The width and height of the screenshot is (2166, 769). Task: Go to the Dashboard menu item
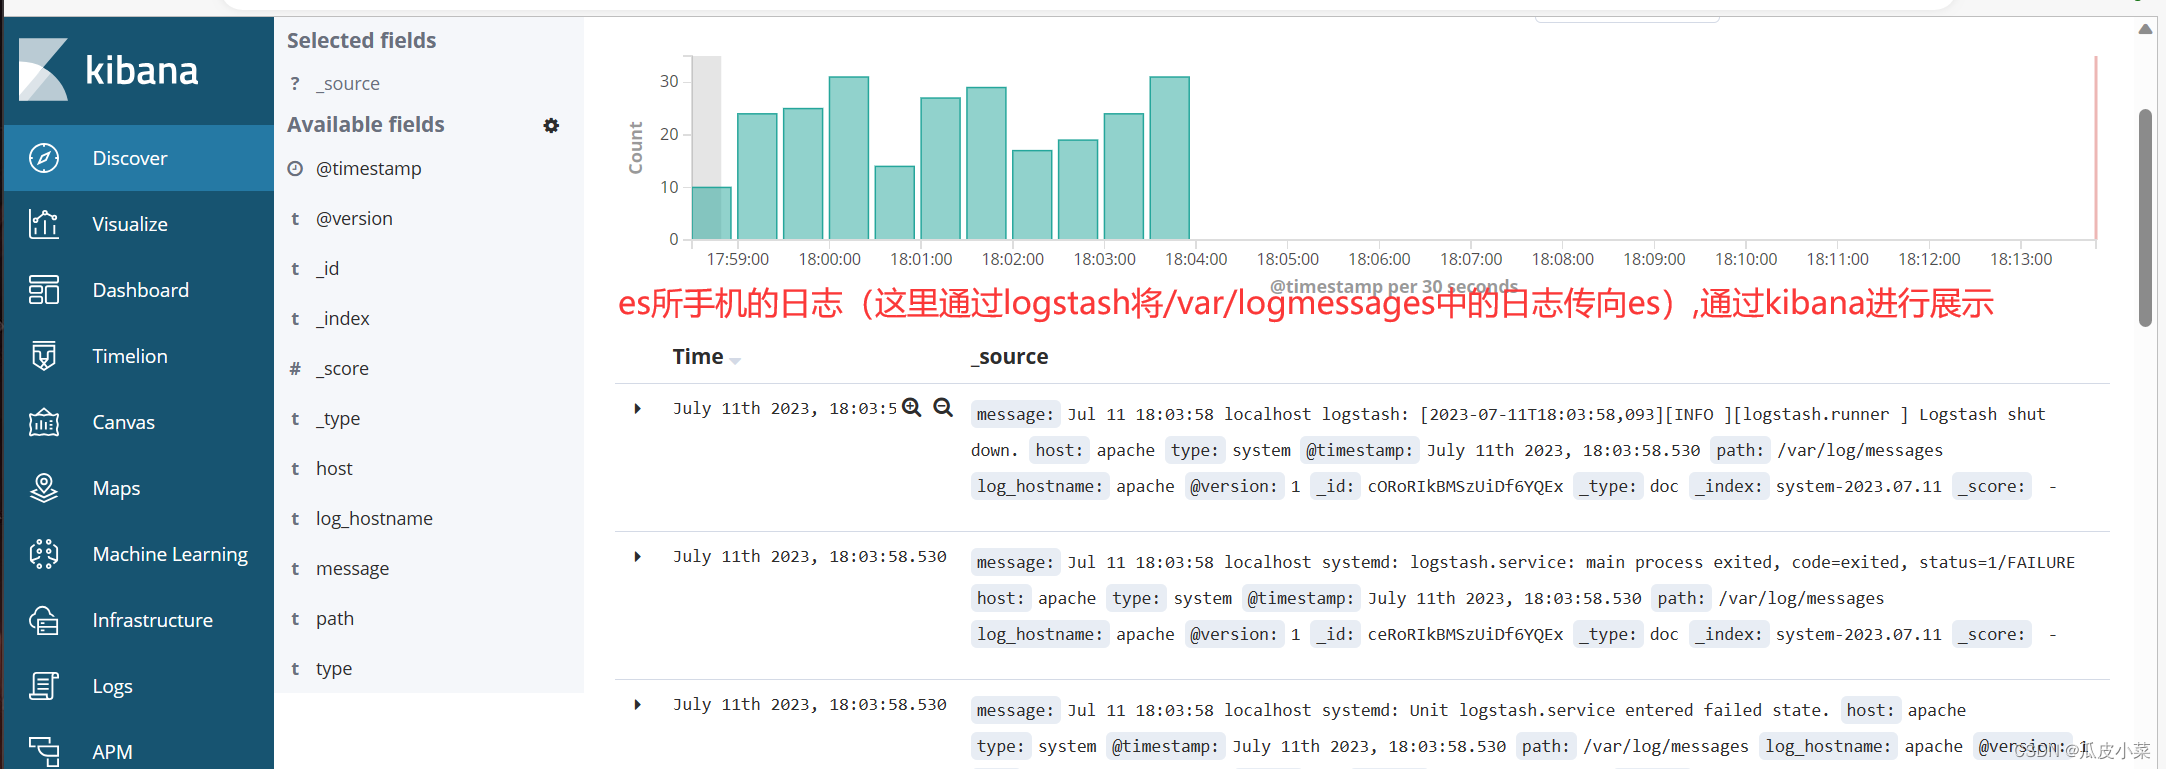pos(140,290)
